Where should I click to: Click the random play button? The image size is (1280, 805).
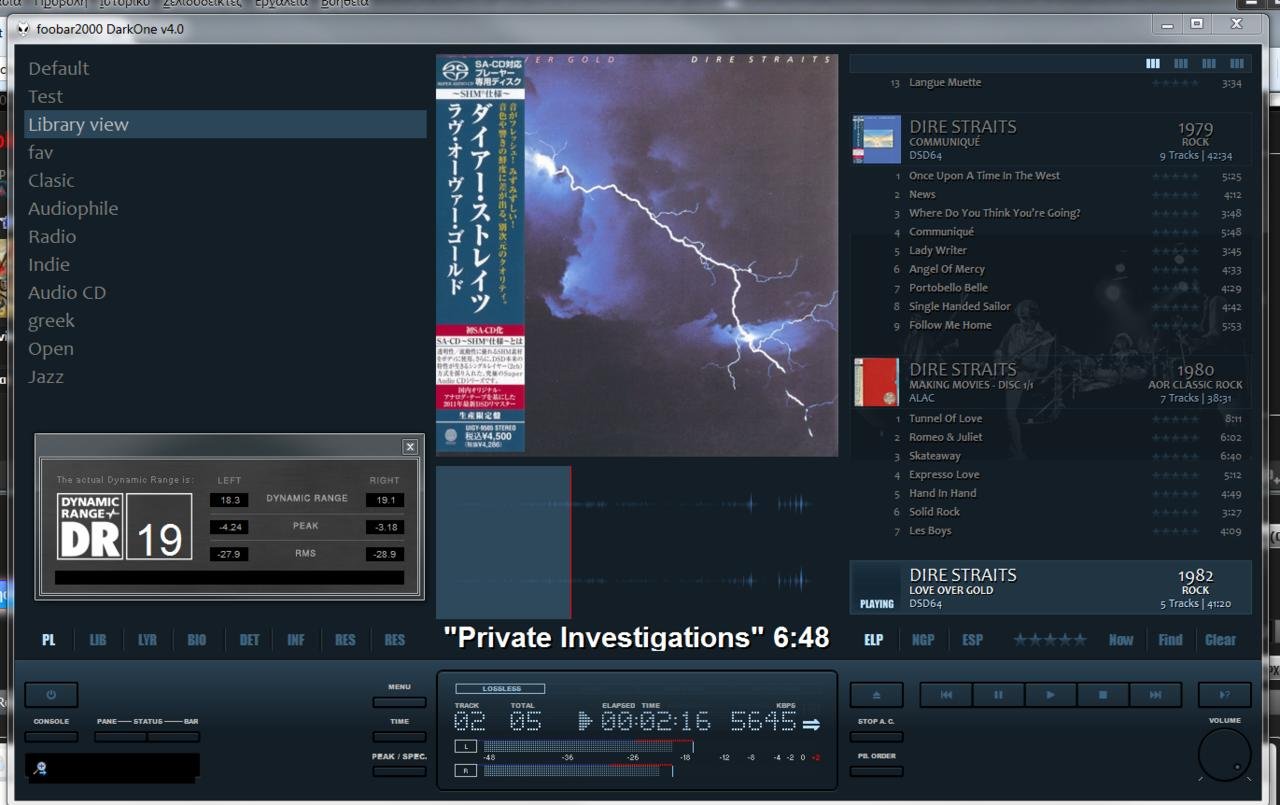[x=1224, y=695]
